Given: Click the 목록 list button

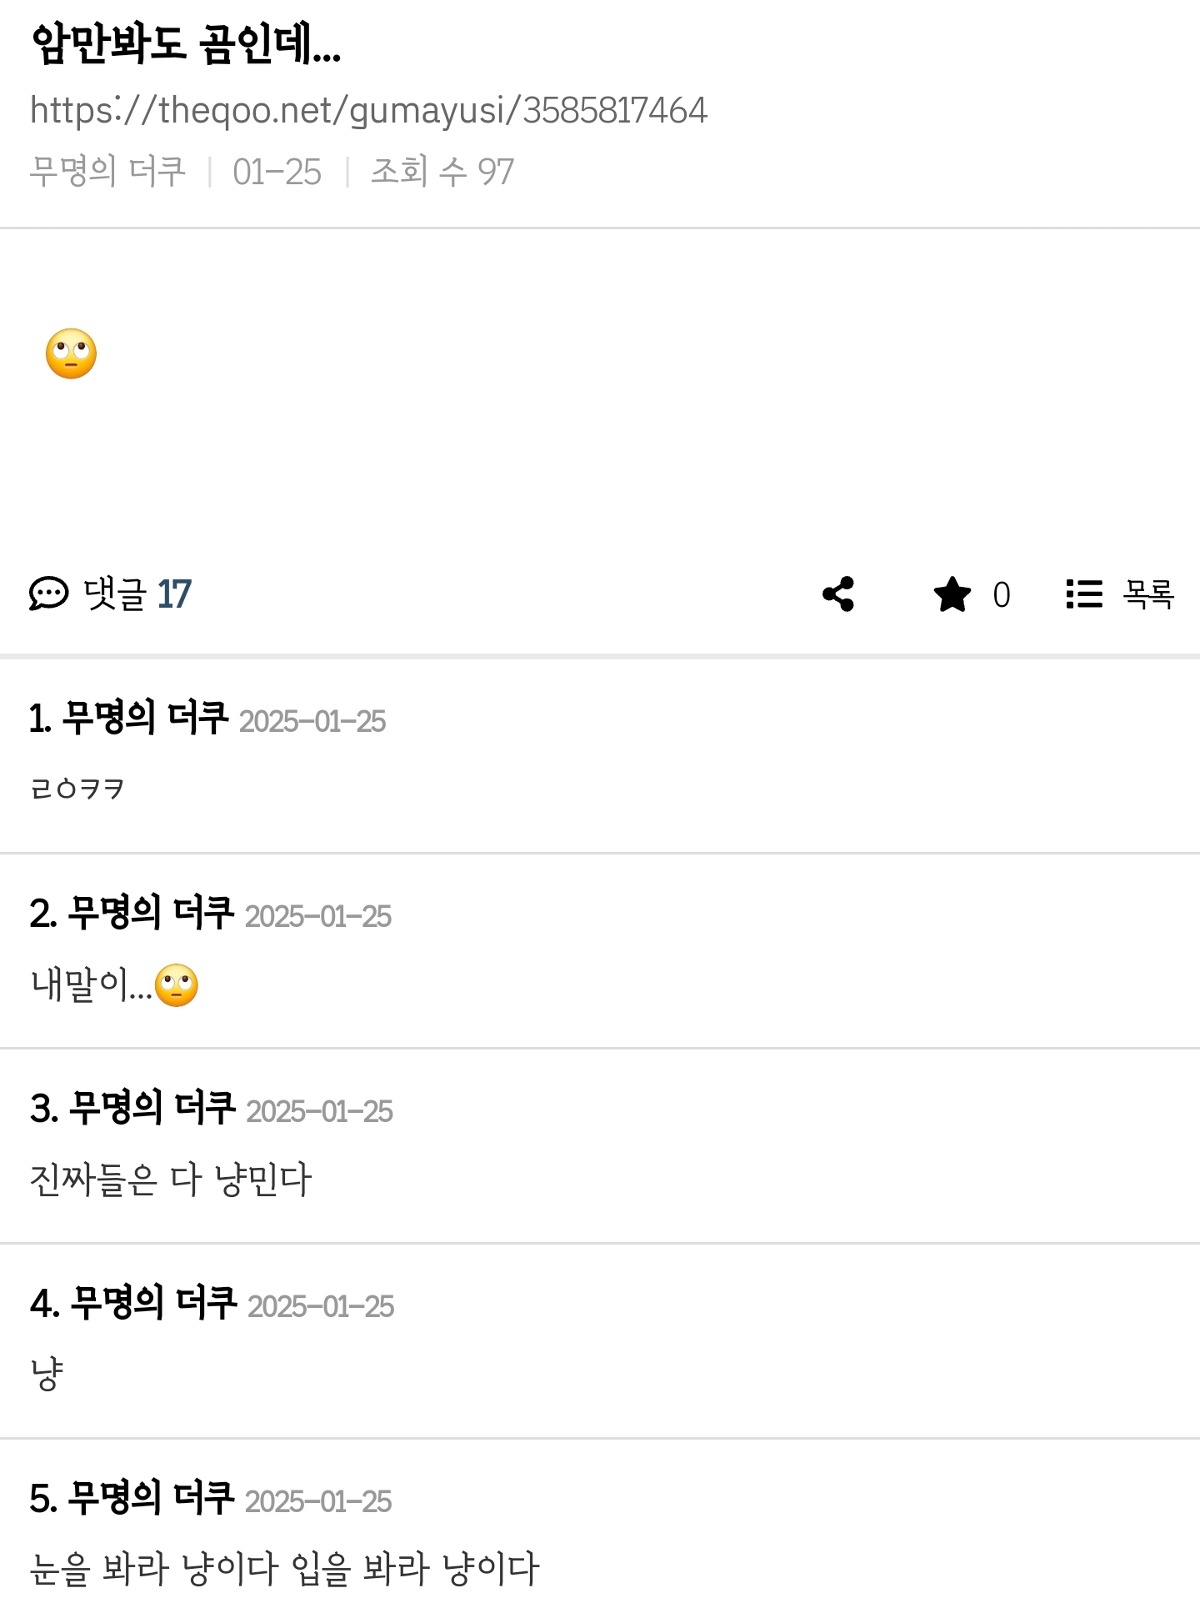Looking at the screenshot, I should 1147,594.
